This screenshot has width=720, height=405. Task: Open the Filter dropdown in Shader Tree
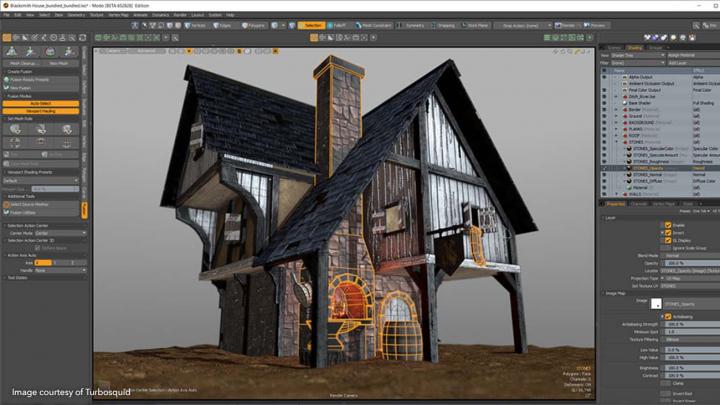(637, 63)
